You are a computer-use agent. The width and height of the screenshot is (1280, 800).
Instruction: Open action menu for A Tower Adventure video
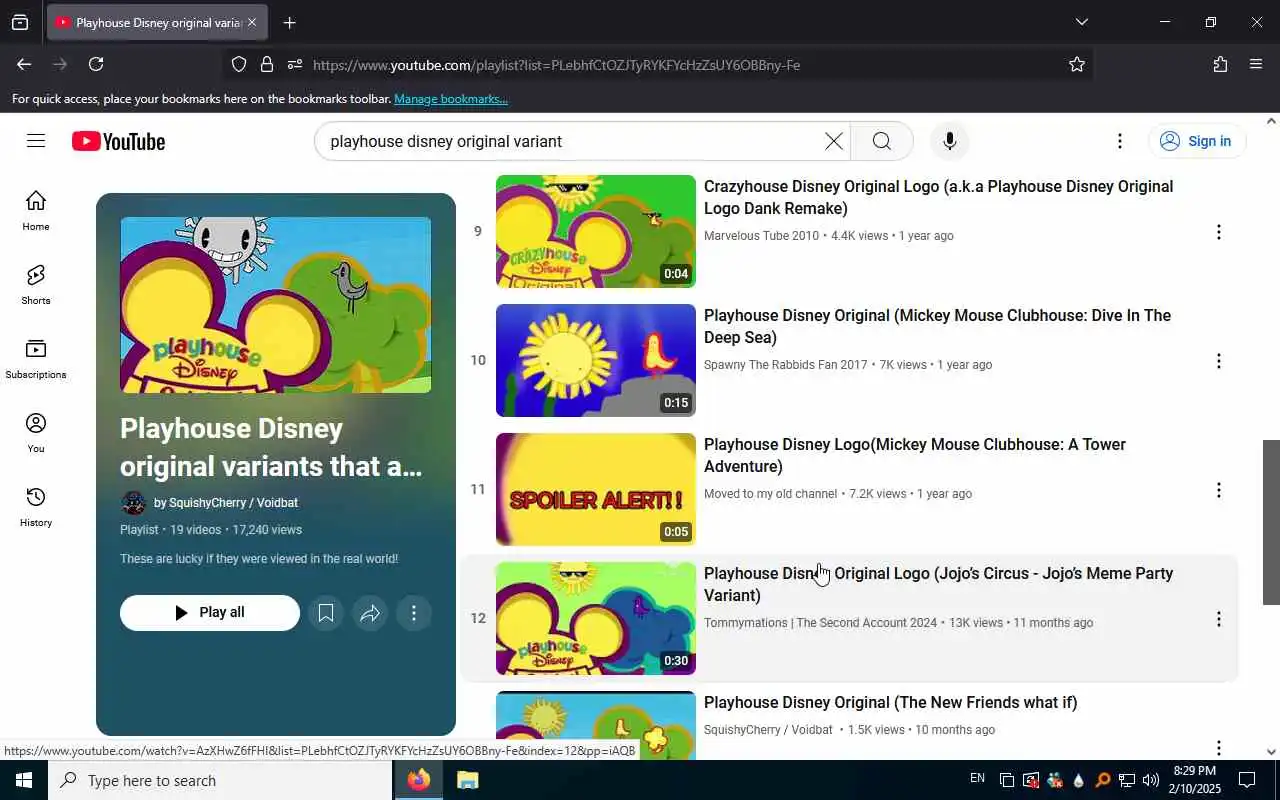(x=1218, y=490)
